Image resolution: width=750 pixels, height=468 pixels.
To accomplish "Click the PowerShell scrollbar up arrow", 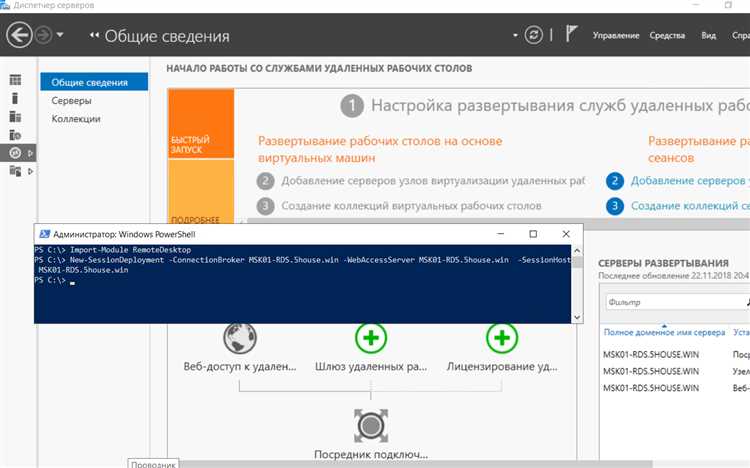I will coord(577,251).
